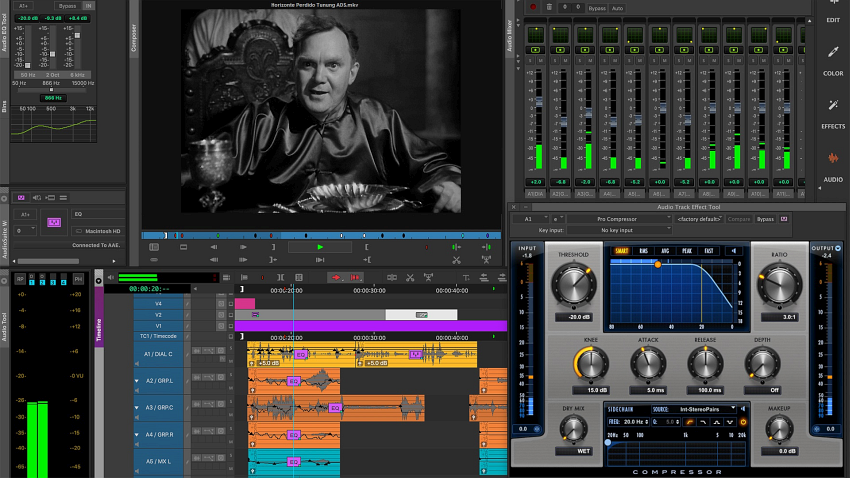Screen dimensions: 850x478
Task: Toggle the IN button in Audio EQ Tool
Action: [89, 6]
